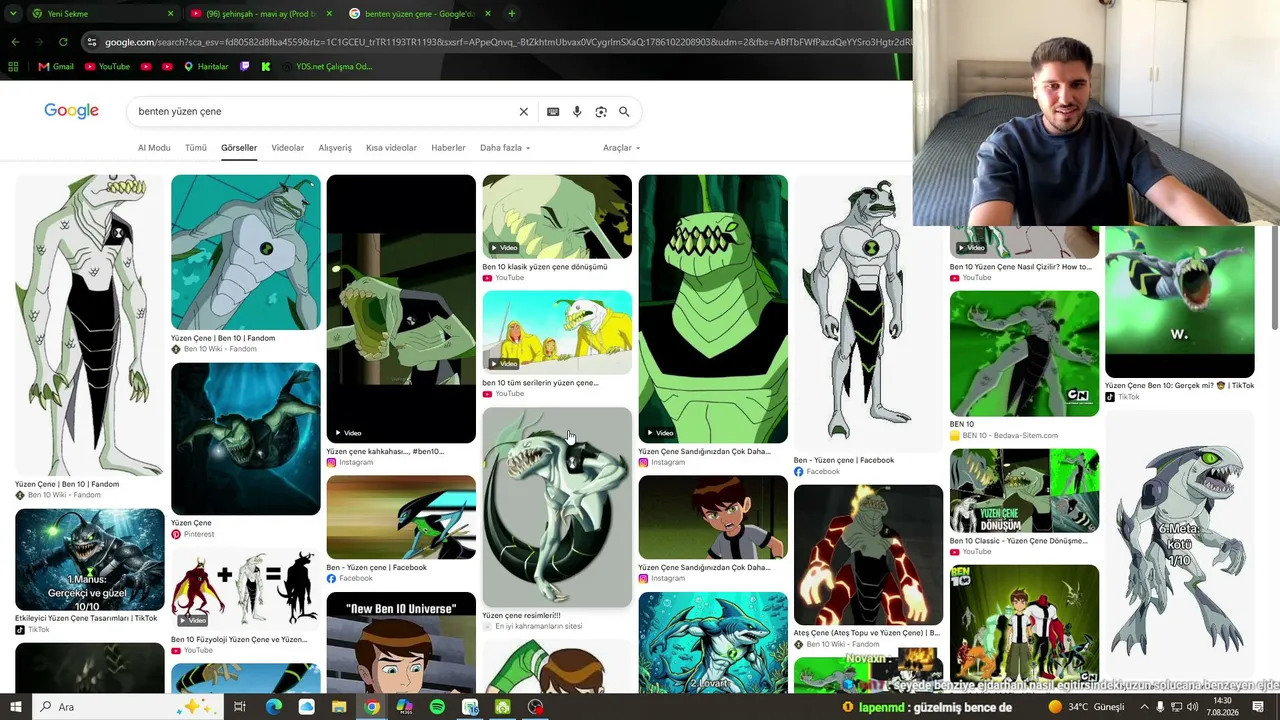Viewport: 1280px width, 720px height.
Task: Open the YouTube bookmark labeled YouTube
Action: [107, 67]
